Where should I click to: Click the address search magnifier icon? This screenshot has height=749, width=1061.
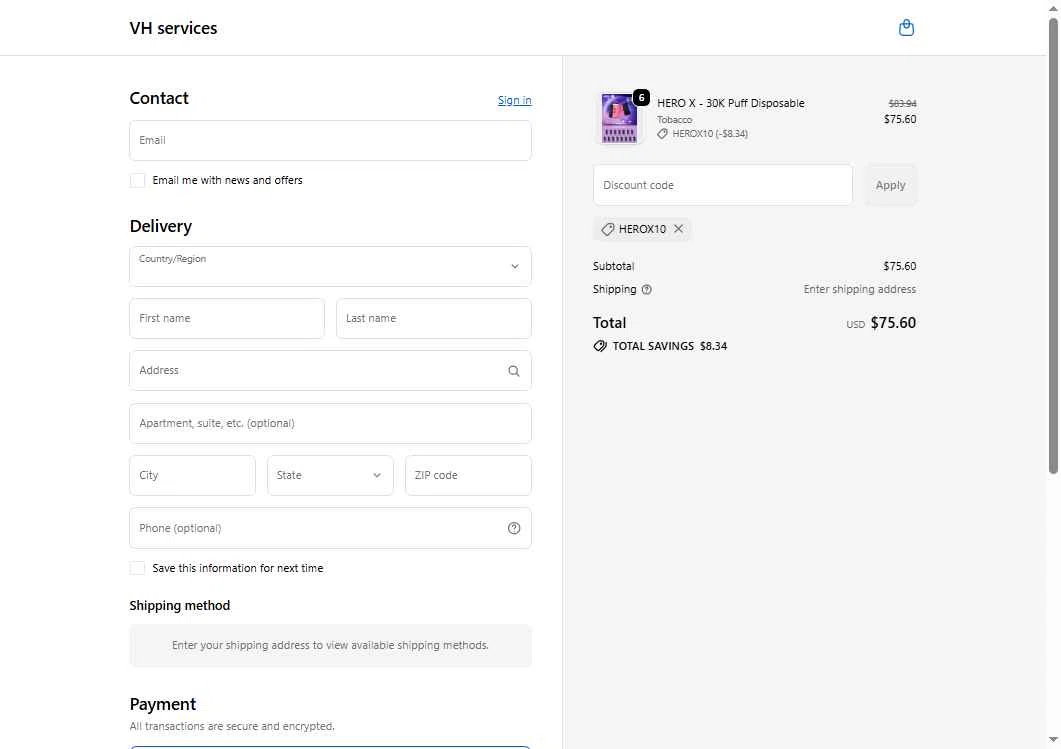514,371
